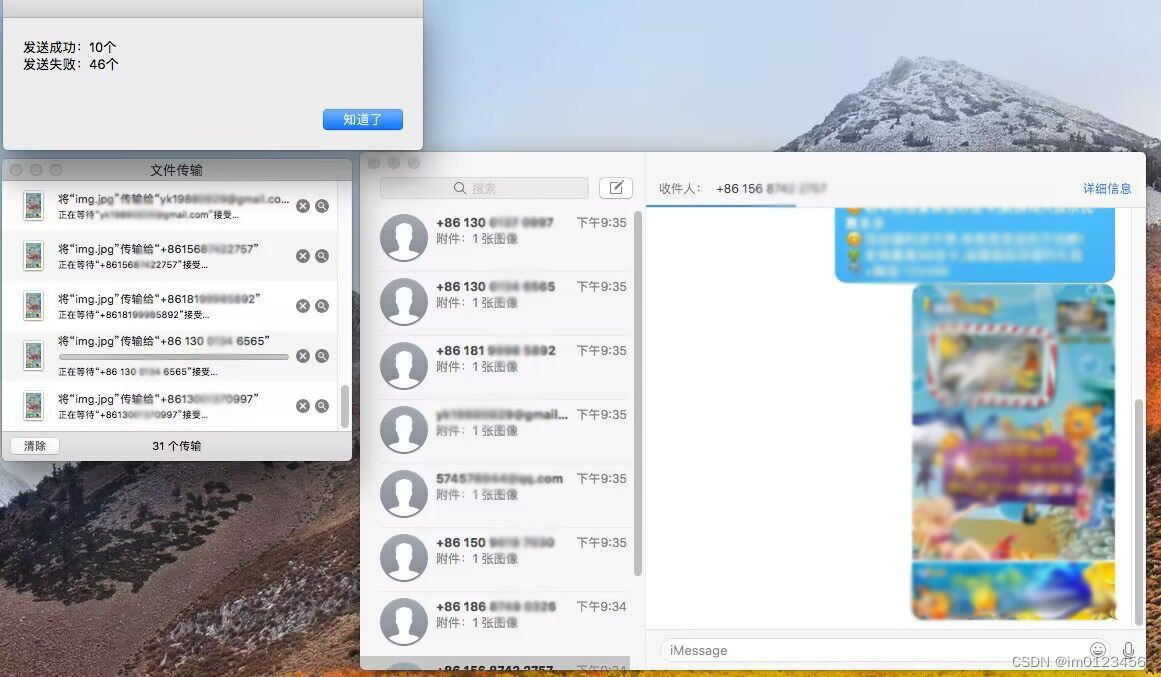This screenshot has width=1161, height=677.
Task: Click the progress bar of +86 130 6565 transfer
Action: [x=174, y=357]
